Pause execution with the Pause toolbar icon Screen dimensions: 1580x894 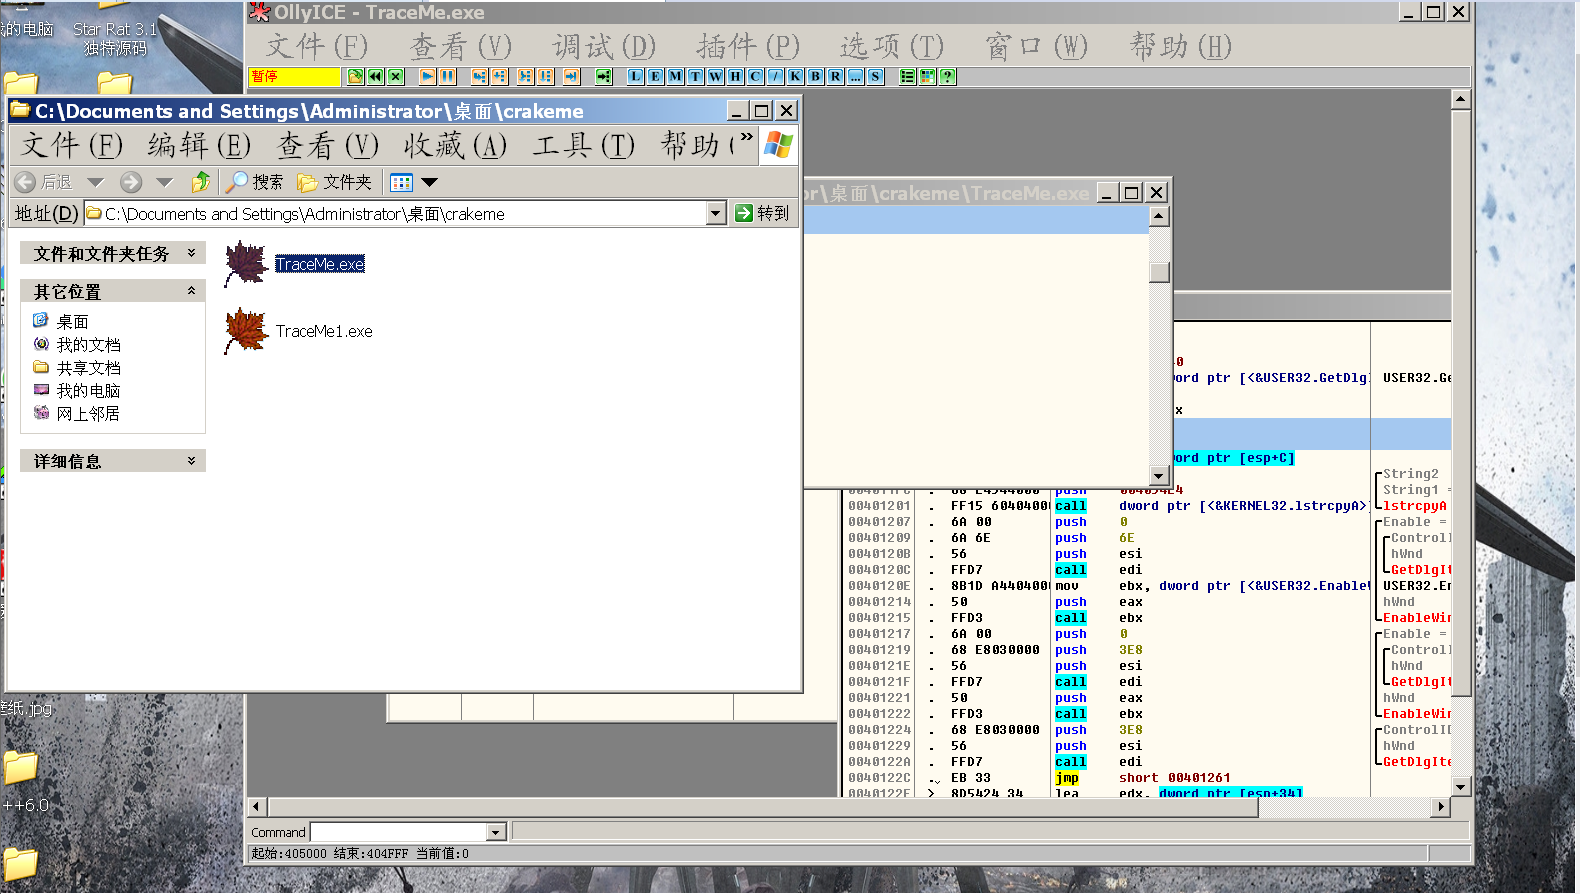click(447, 76)
